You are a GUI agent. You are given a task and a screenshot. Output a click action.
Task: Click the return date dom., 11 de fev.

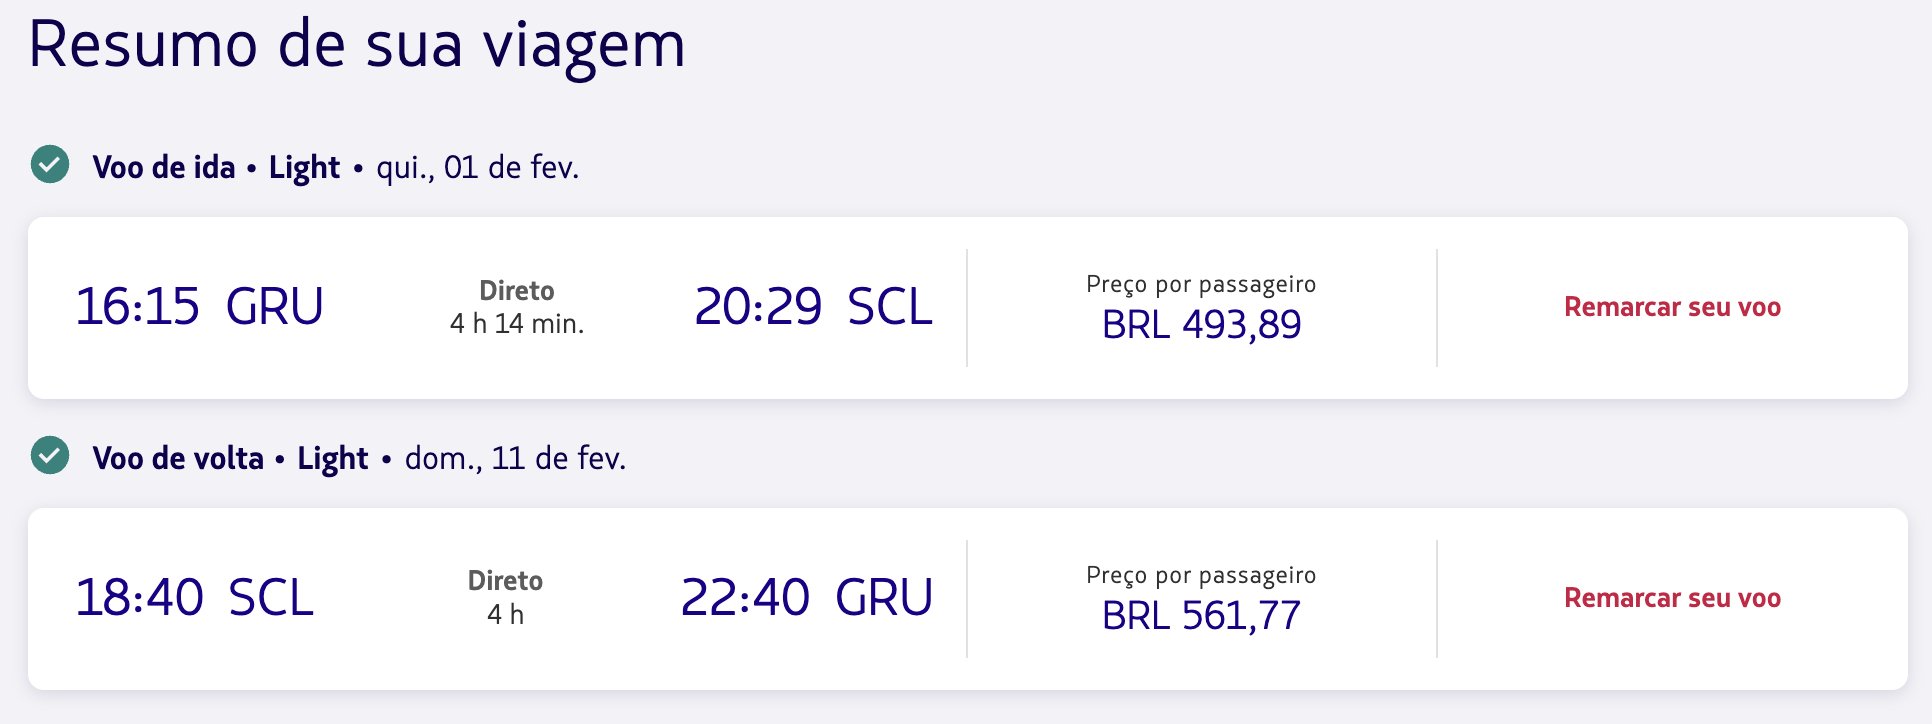(515, 458)
